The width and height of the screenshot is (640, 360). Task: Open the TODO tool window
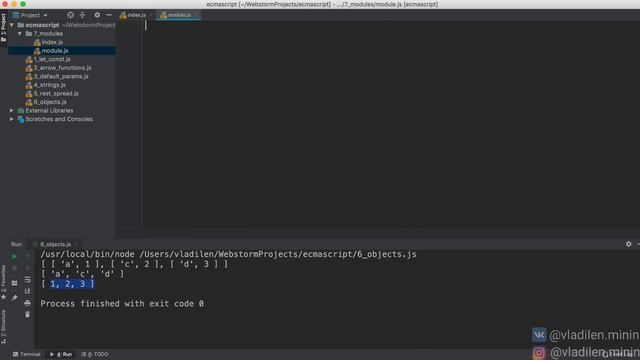click(x=95, y=354)
